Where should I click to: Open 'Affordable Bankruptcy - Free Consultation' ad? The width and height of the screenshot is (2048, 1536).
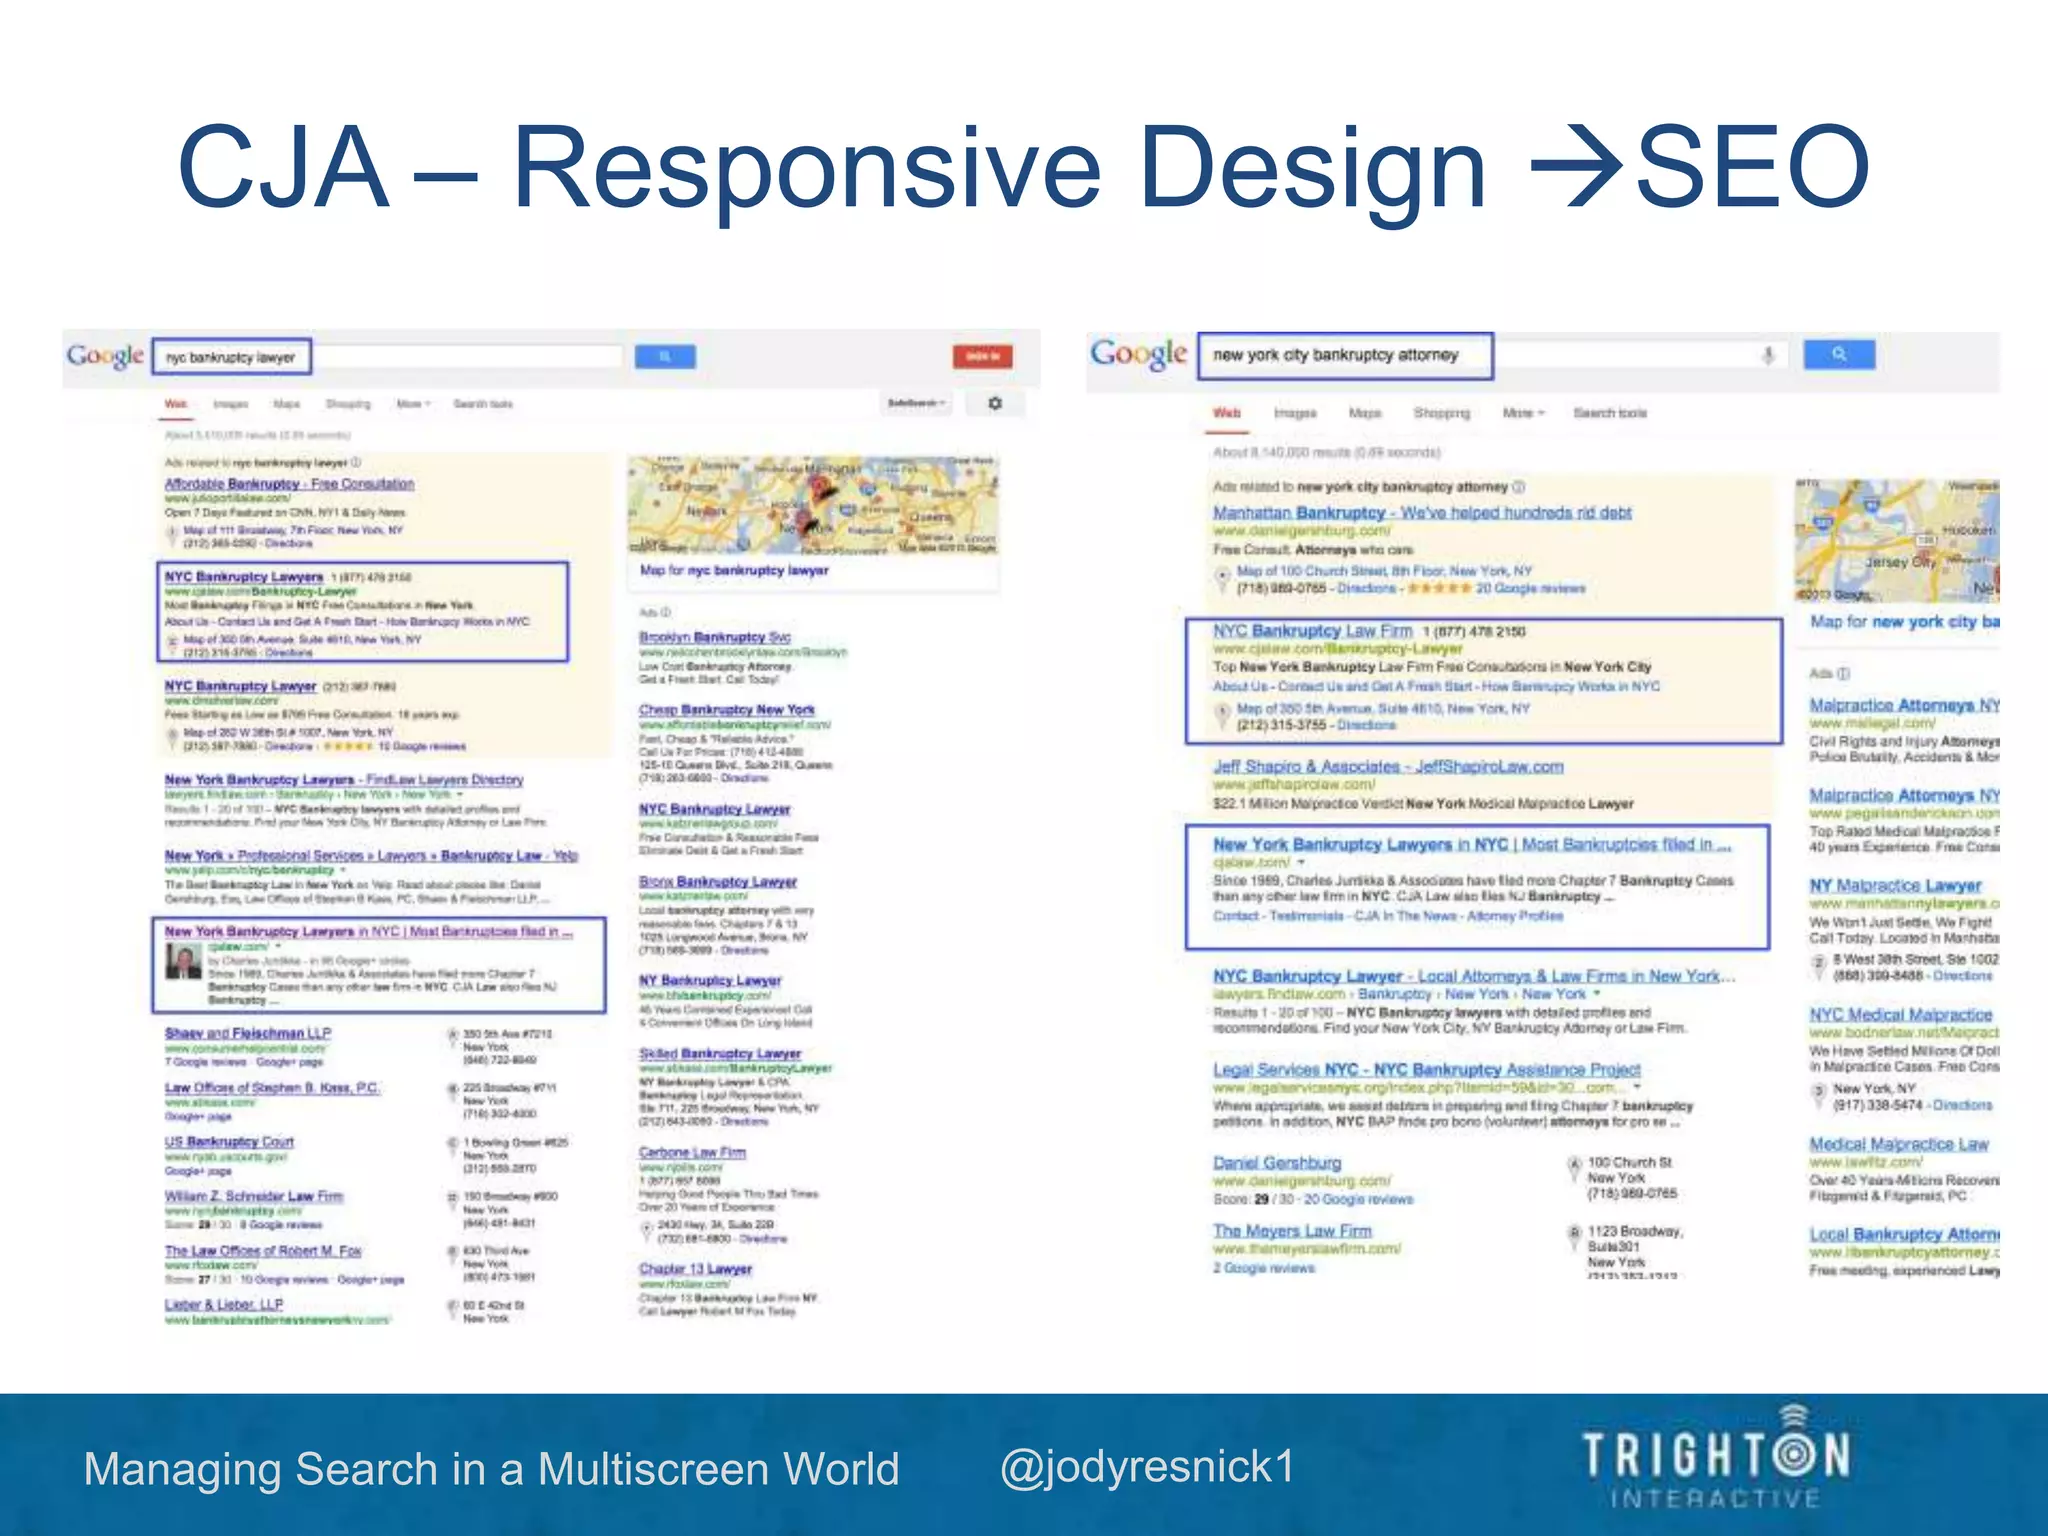coord(289,484)
